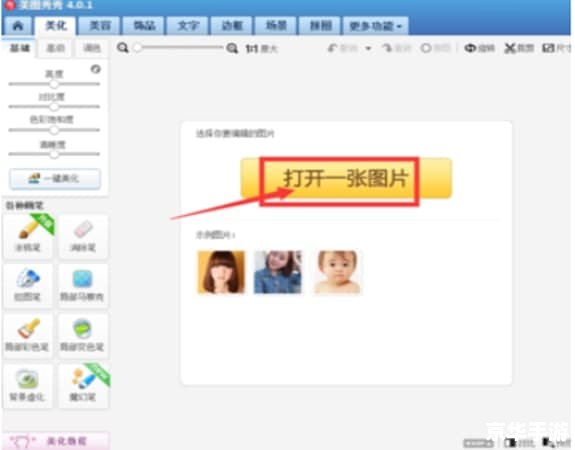575x450 pixels.
Task: Switch to the 美化 beautify tab
Action: (x=56, y=26)
